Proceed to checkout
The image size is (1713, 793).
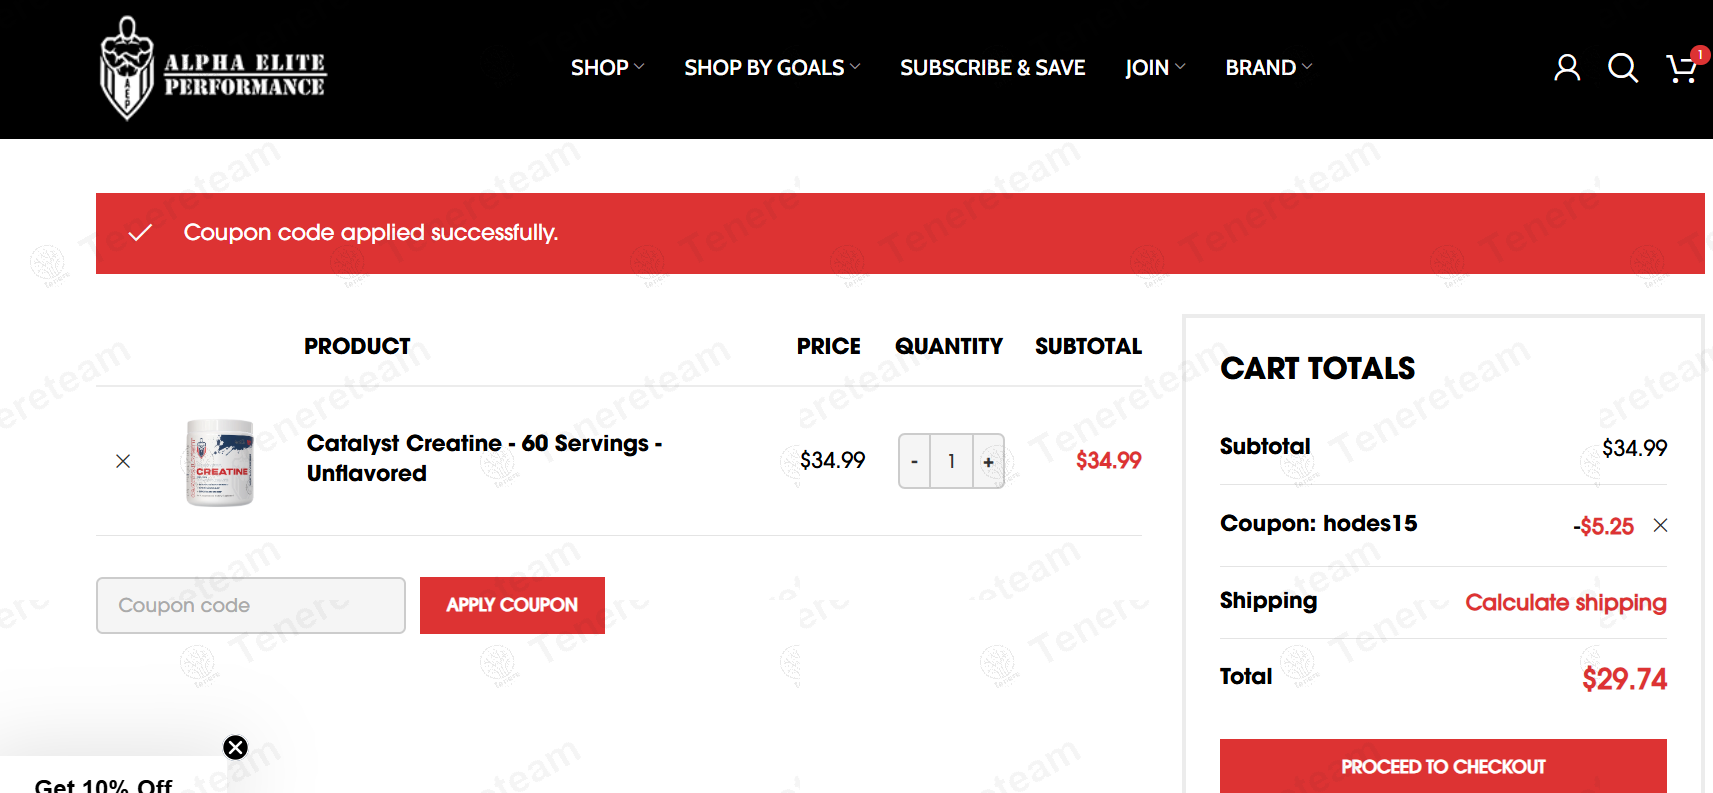point(1442,766)
